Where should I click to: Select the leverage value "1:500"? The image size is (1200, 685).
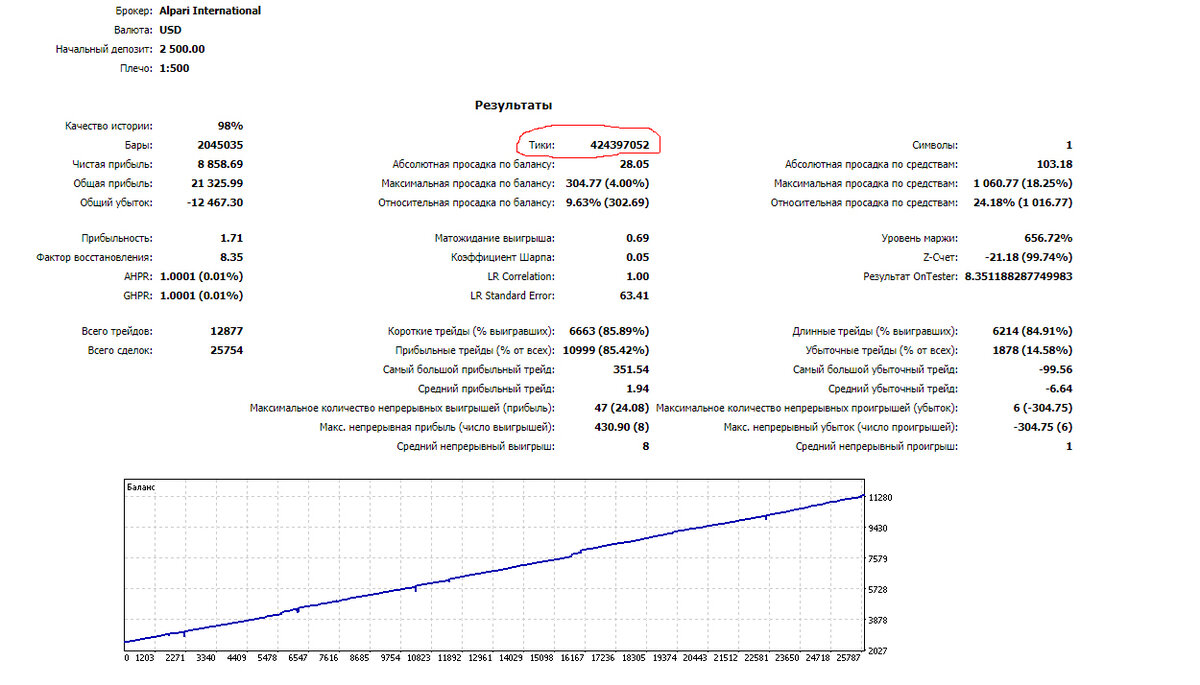(x=174, y=68)
